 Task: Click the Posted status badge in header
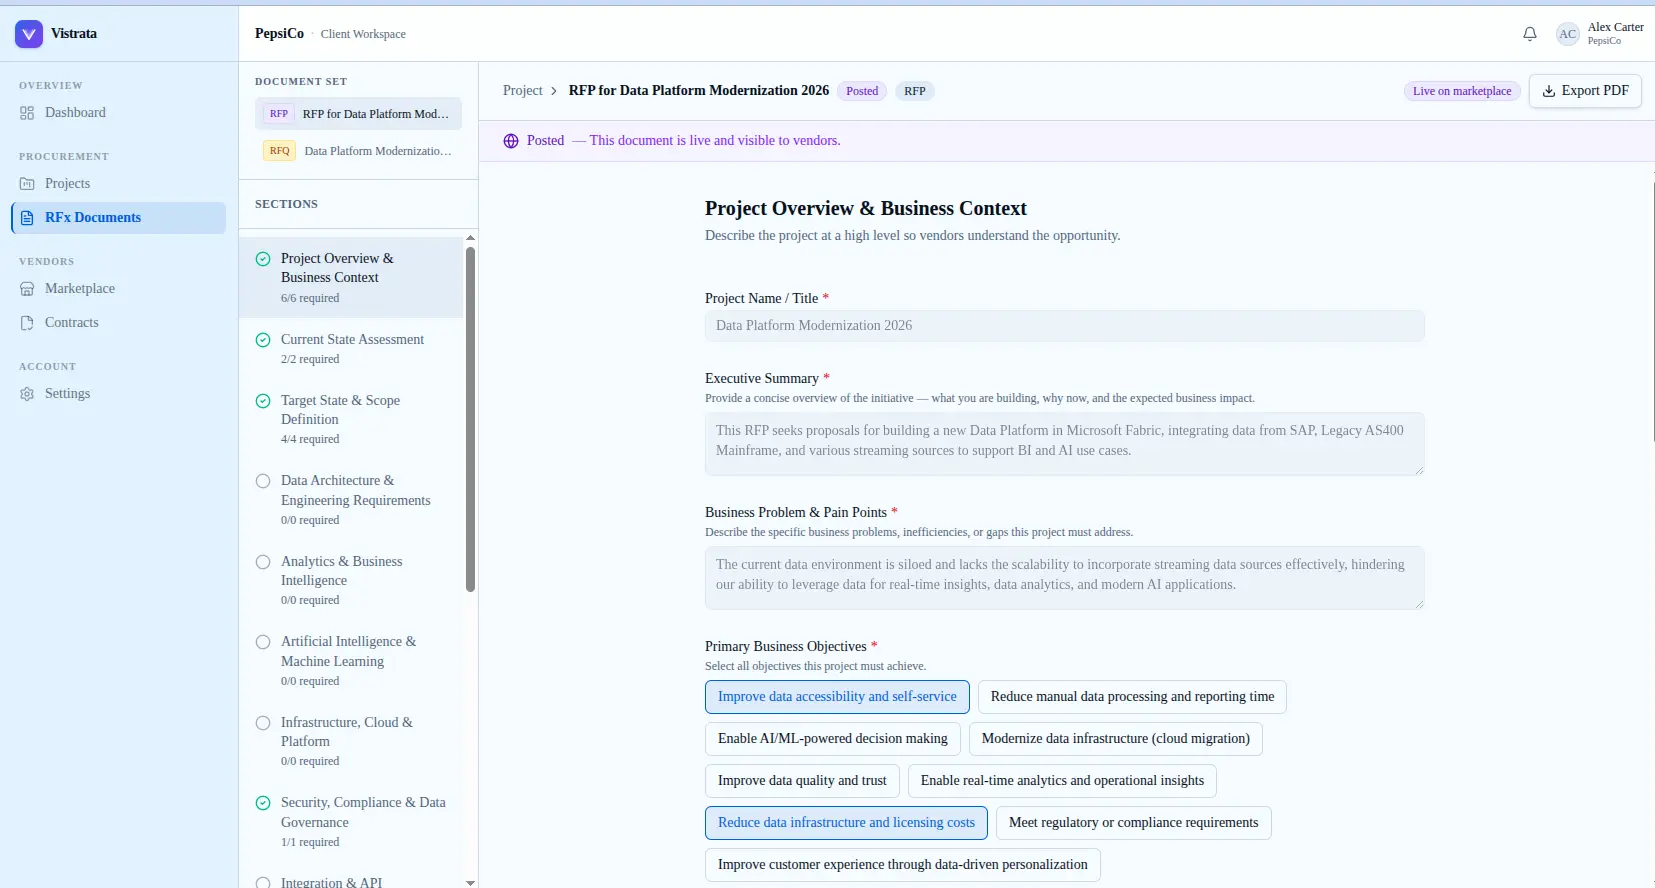[x=862, y=91]
